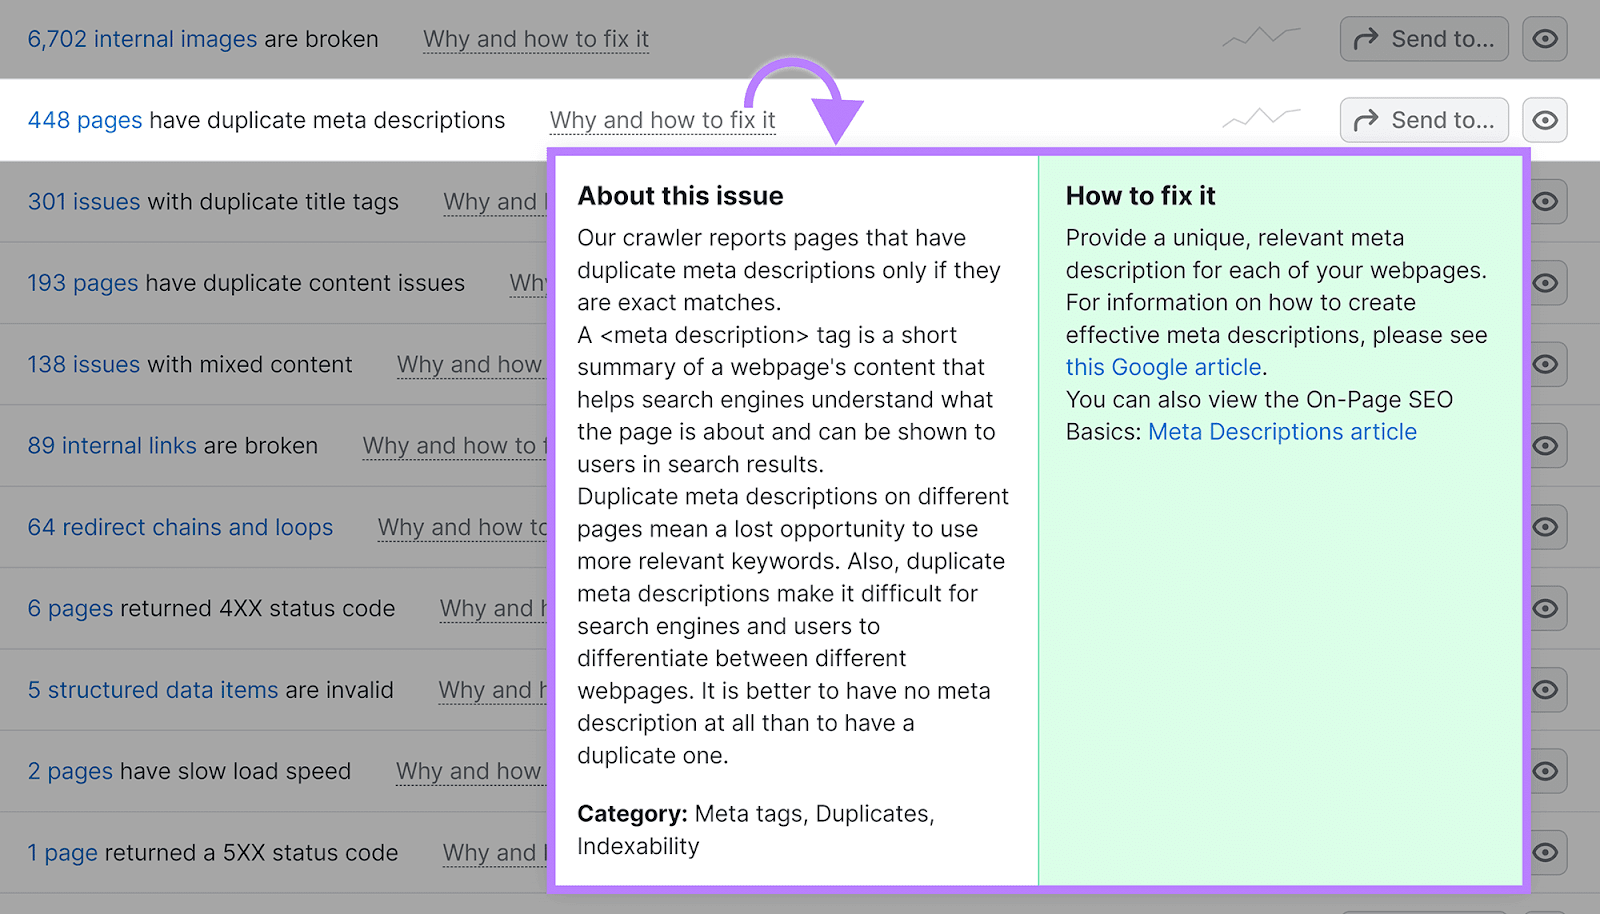Toggle visibility of the broken internal links issue
Image resolution: width=1600 pixels, height=914 pixels.
point(1545,445)
